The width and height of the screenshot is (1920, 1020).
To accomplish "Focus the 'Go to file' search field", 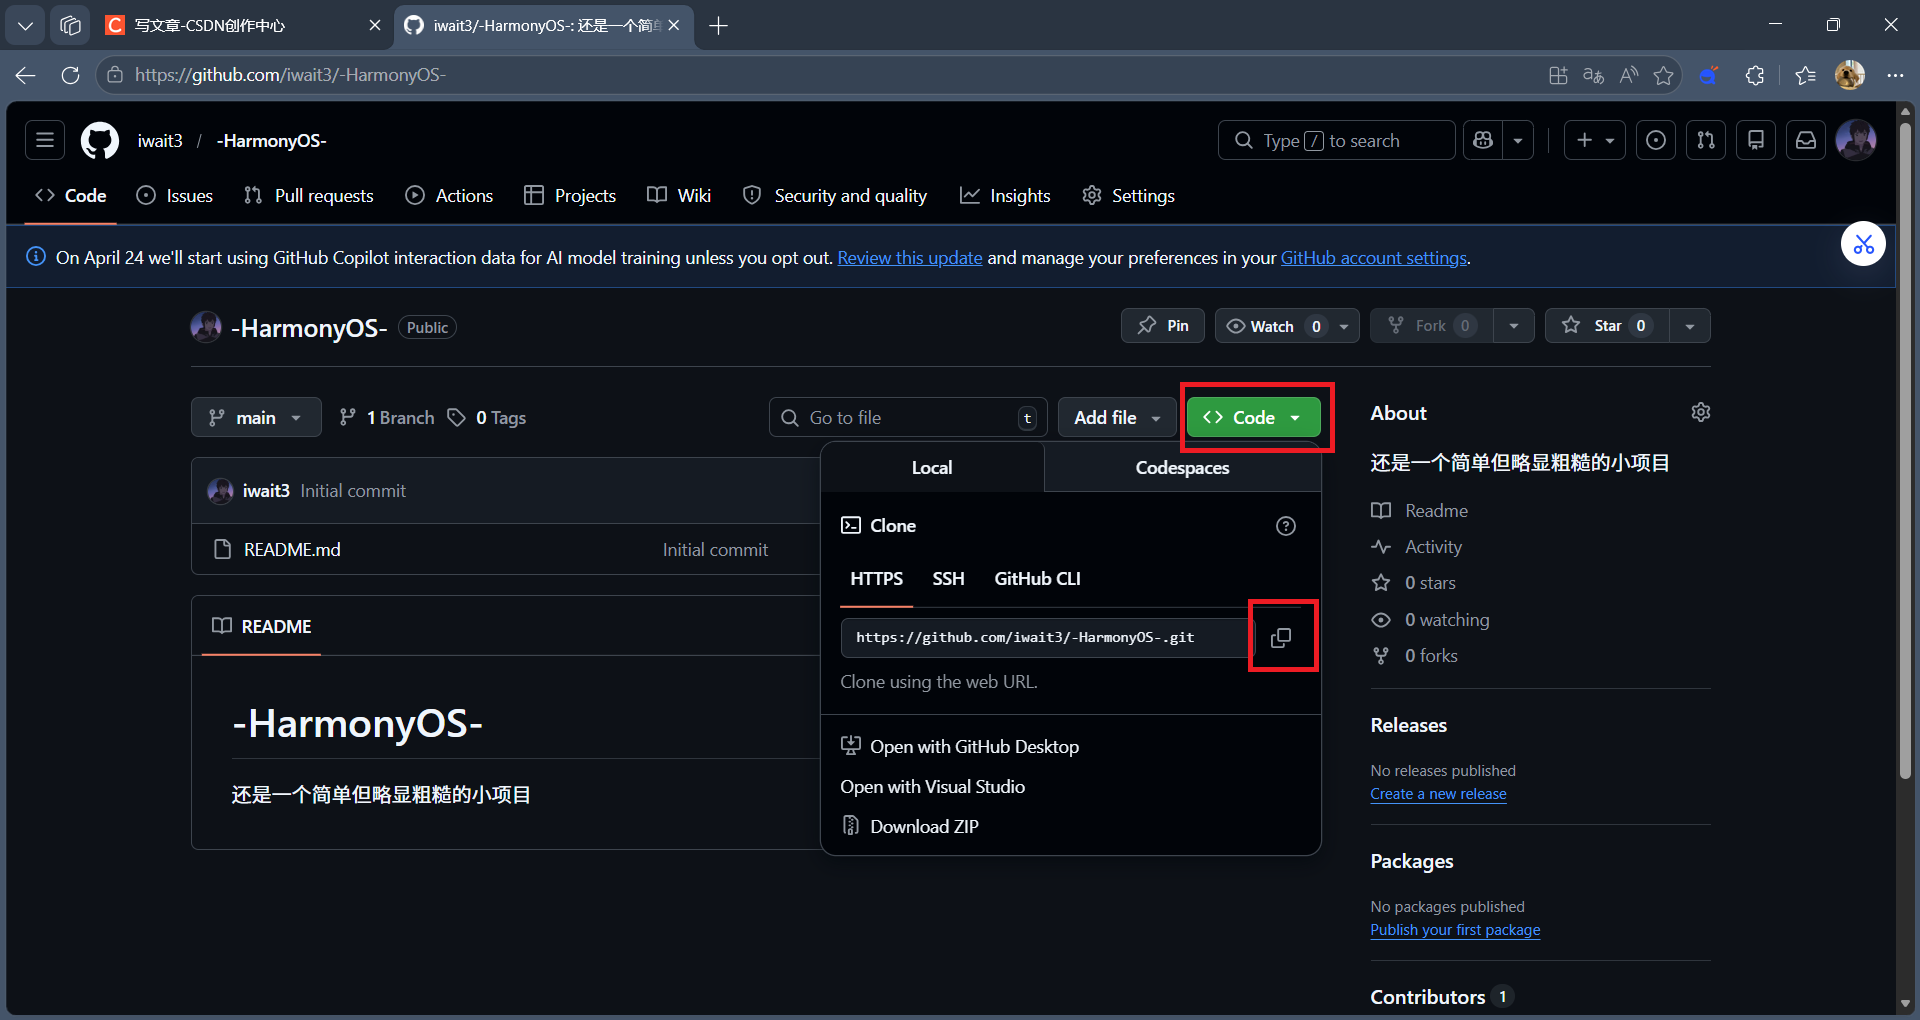I will pos(908,418).
